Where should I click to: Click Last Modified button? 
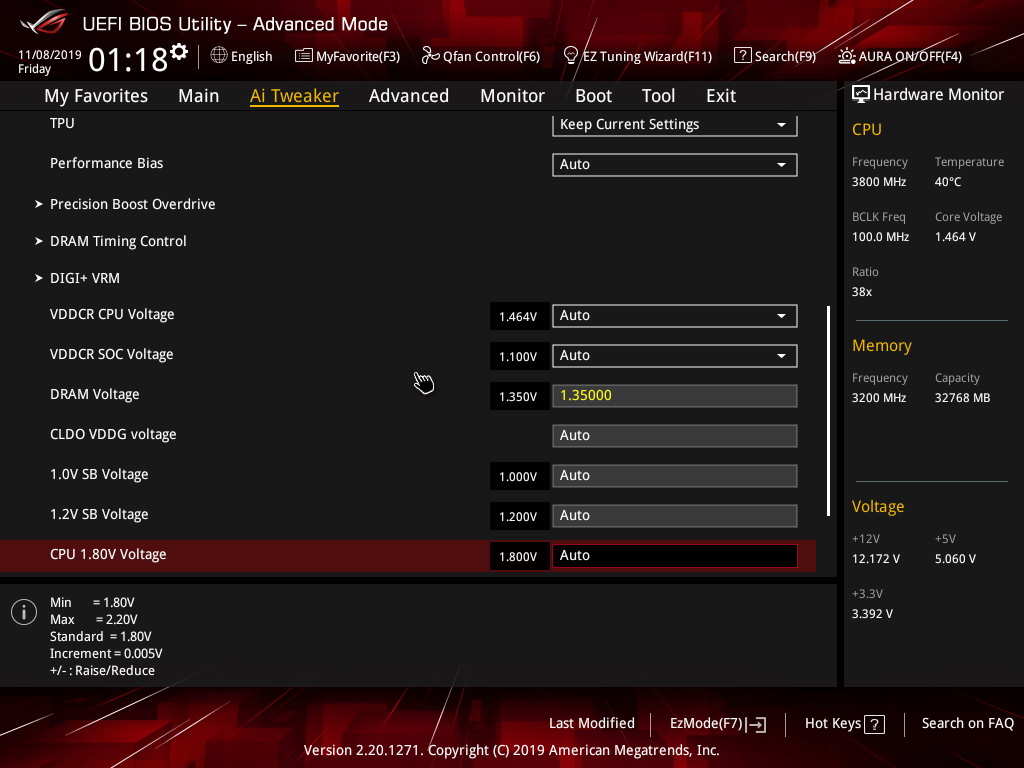[x=592, y=724]
